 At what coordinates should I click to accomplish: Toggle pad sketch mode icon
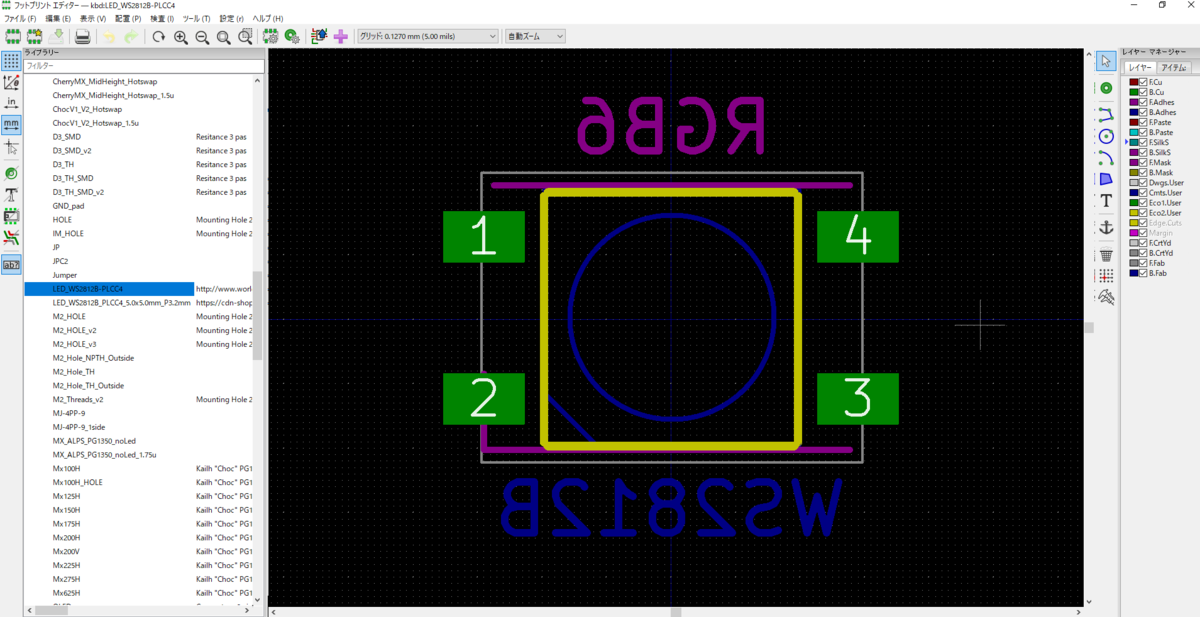click(x=11, y=173)
